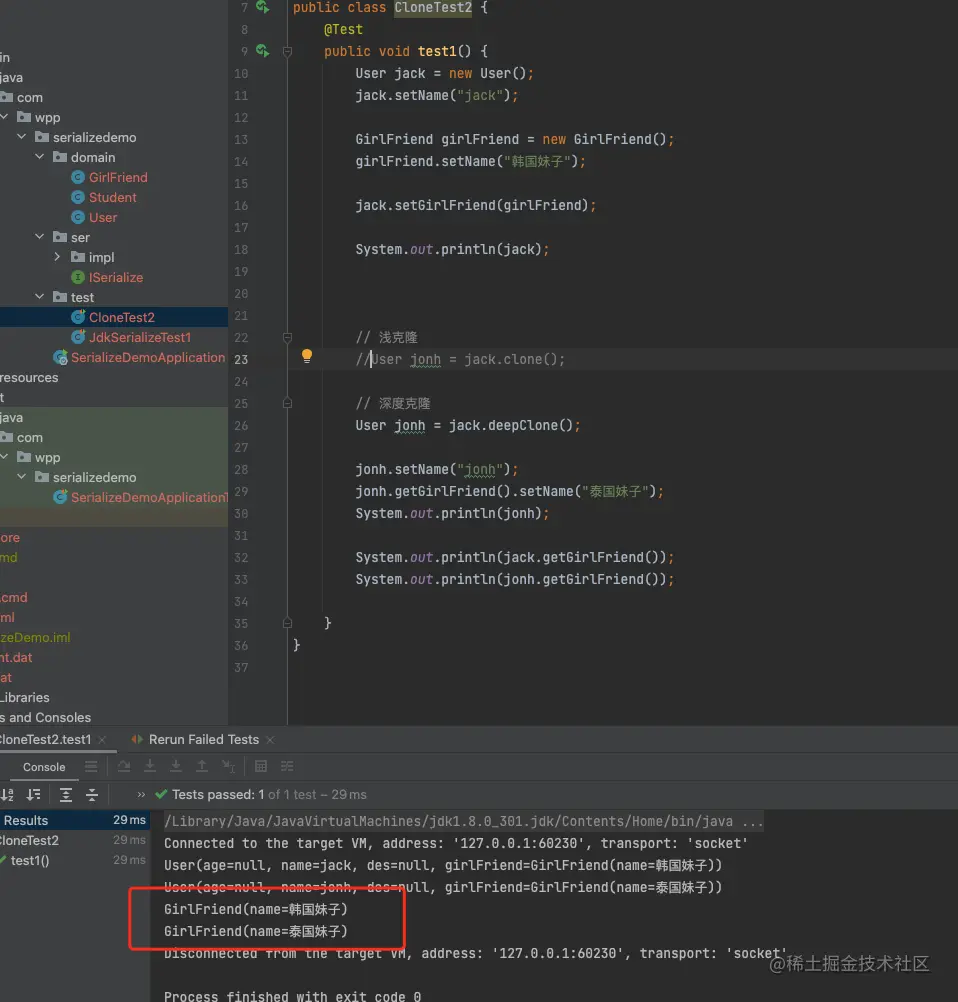Open the ISerialize interface file
The width and height of the screenshot is (958, 1002).
116,277
